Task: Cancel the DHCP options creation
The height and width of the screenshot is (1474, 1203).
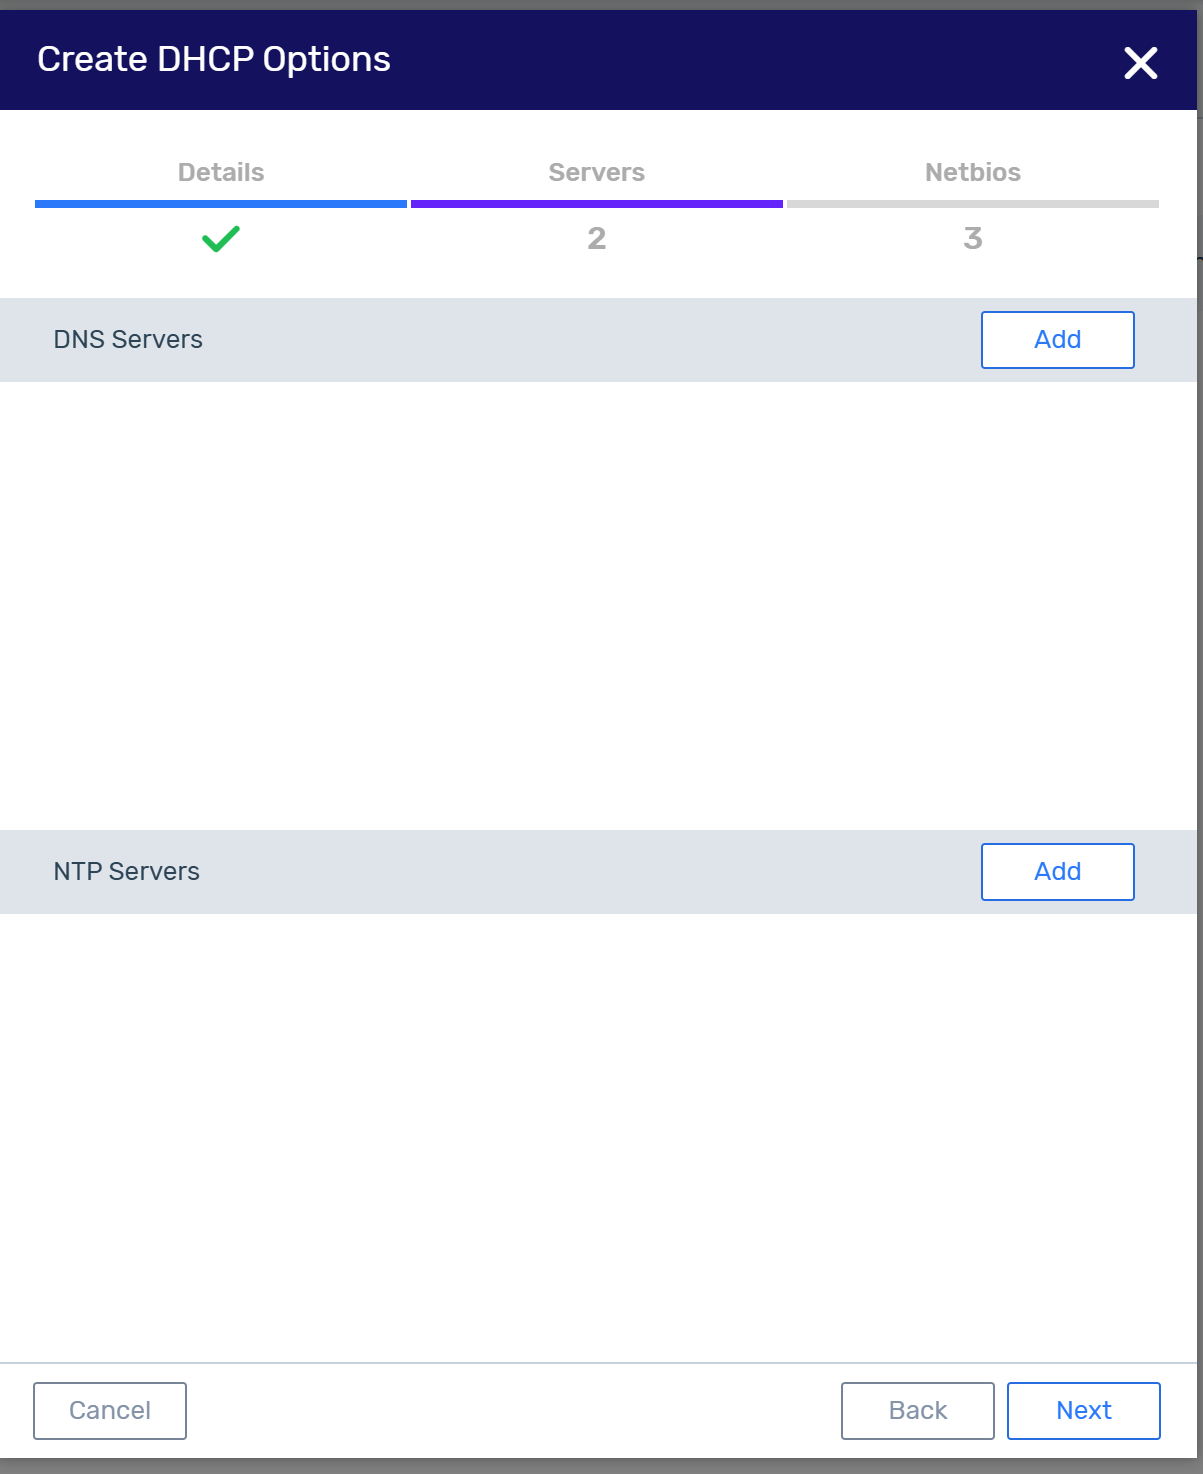Action: click(x=110, y=1410)
